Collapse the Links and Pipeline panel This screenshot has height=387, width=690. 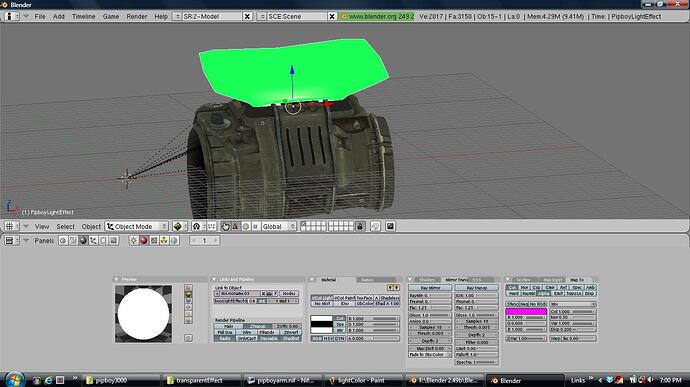214,280
